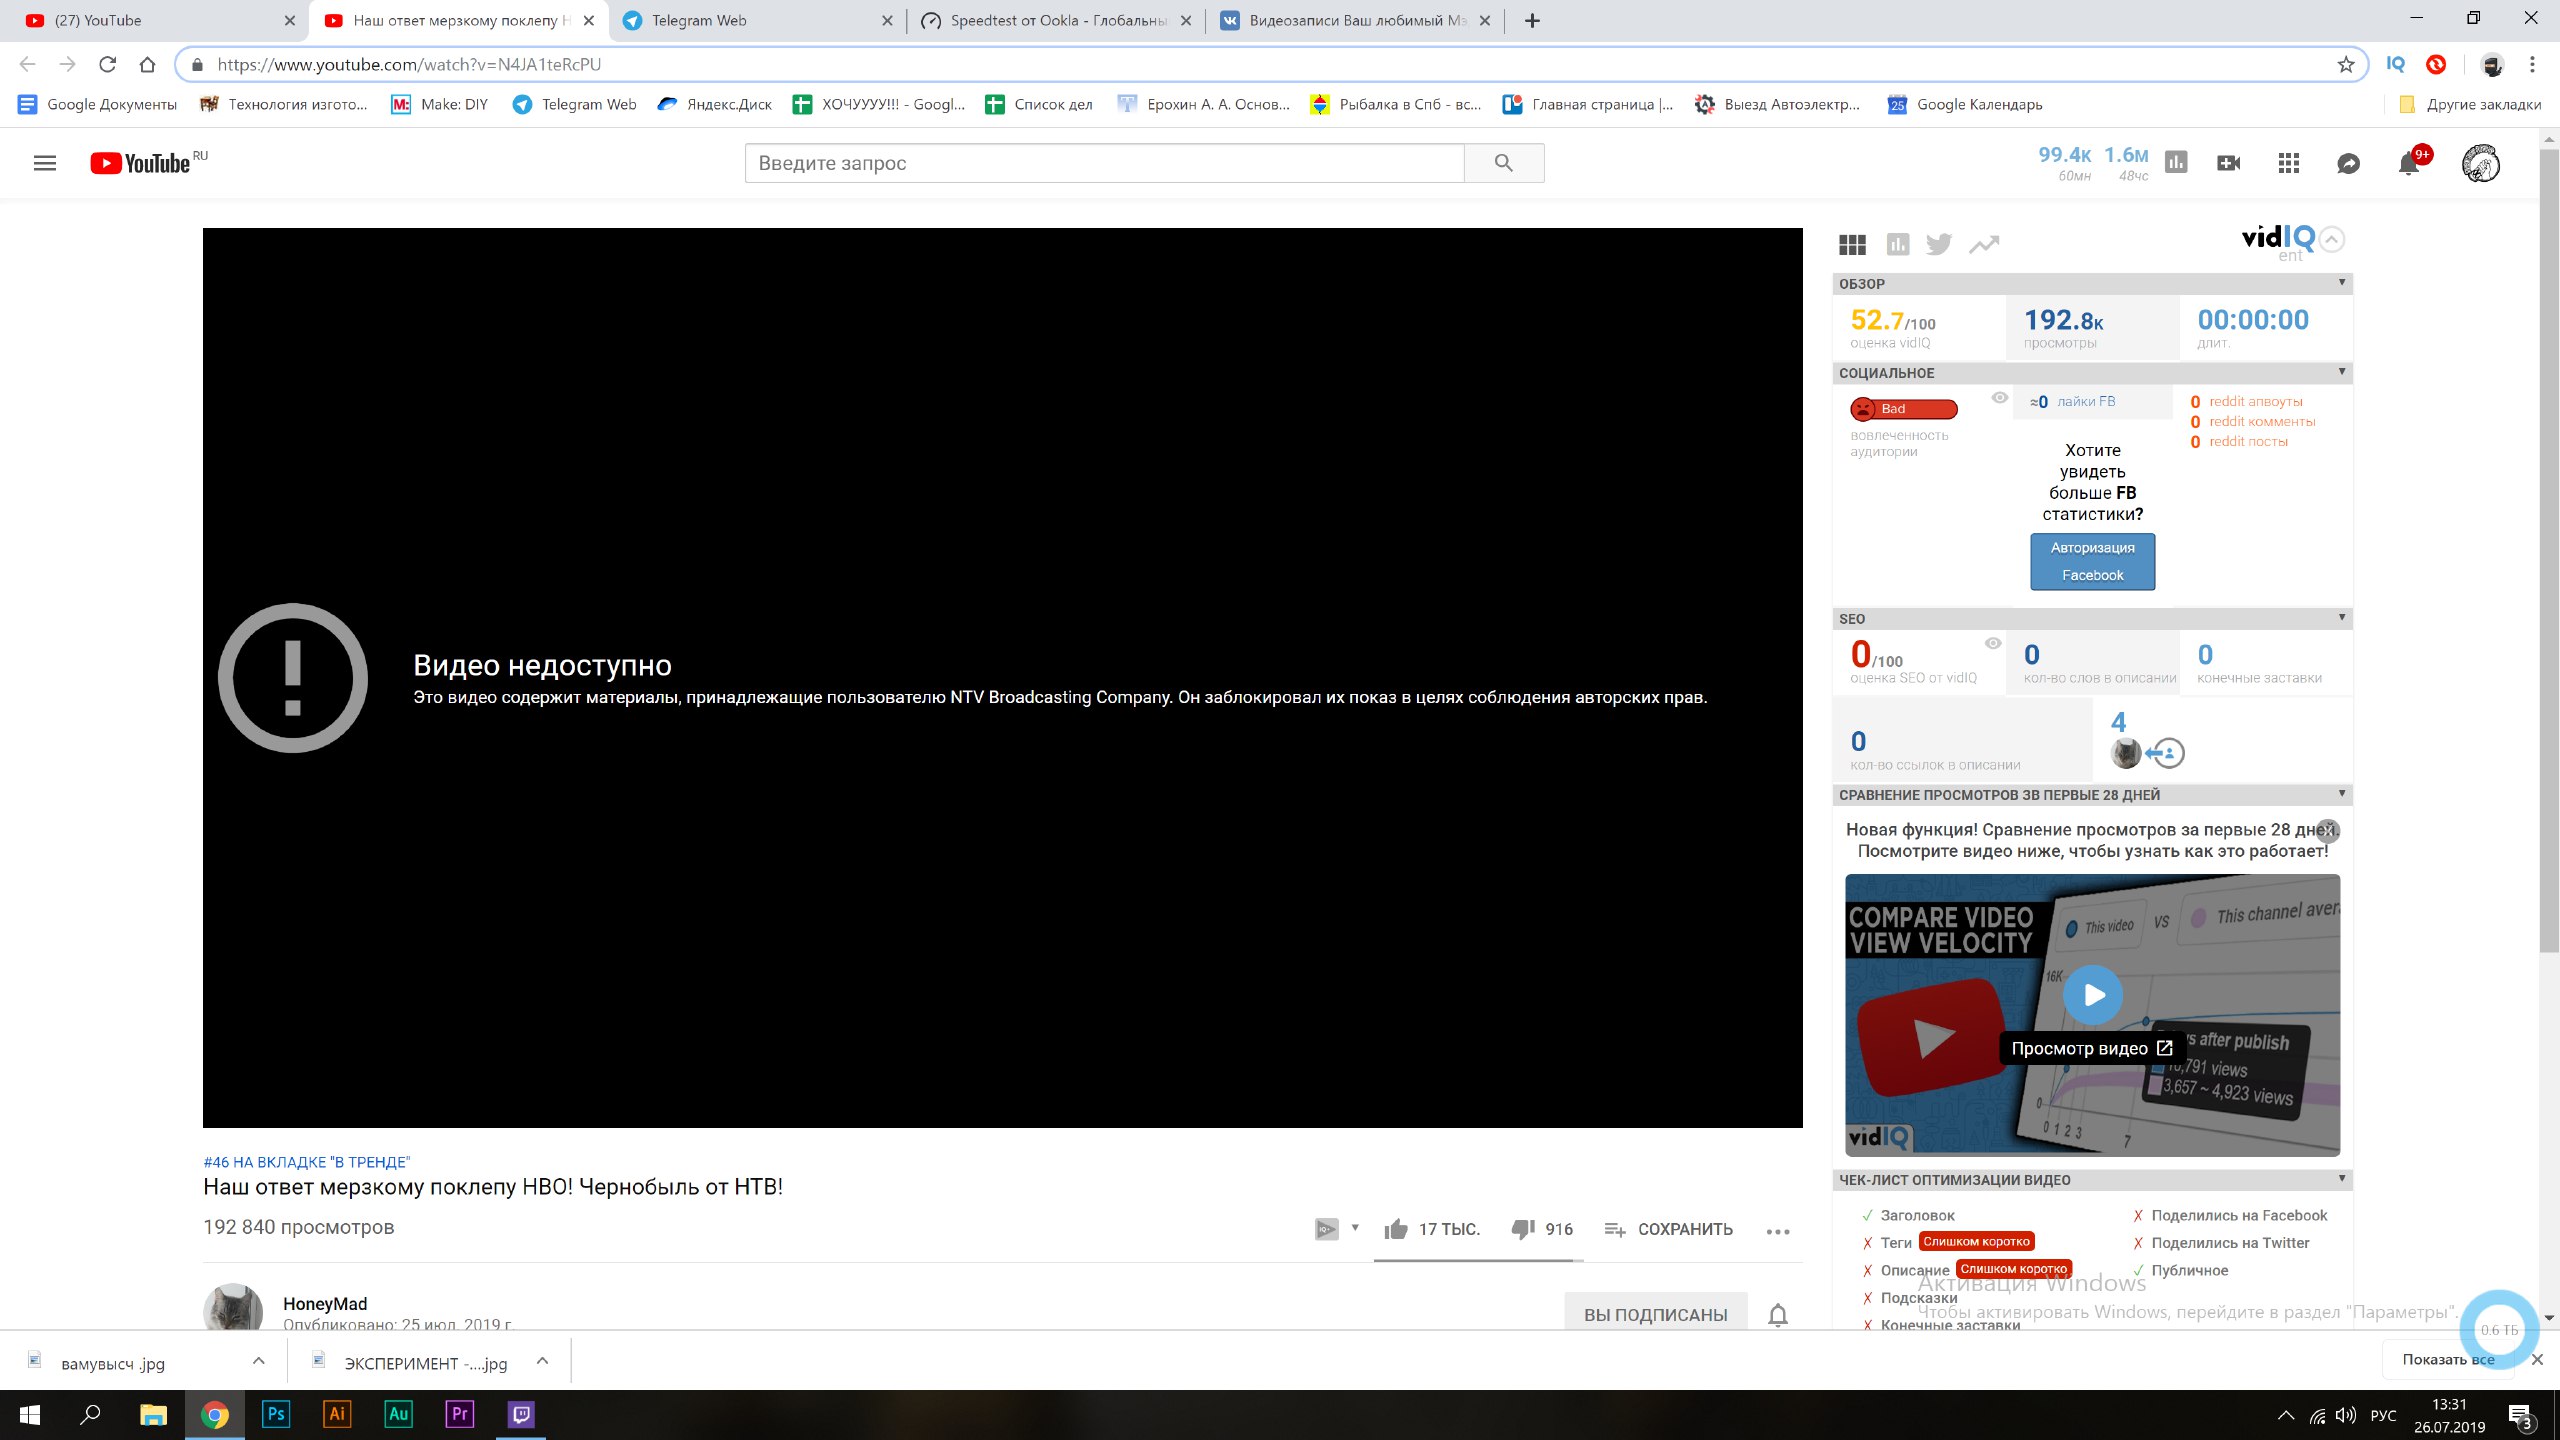Screen dimensions: 2560x1440
Task: Collapse the ОБЗОР section
Action: pos(2341,283)
